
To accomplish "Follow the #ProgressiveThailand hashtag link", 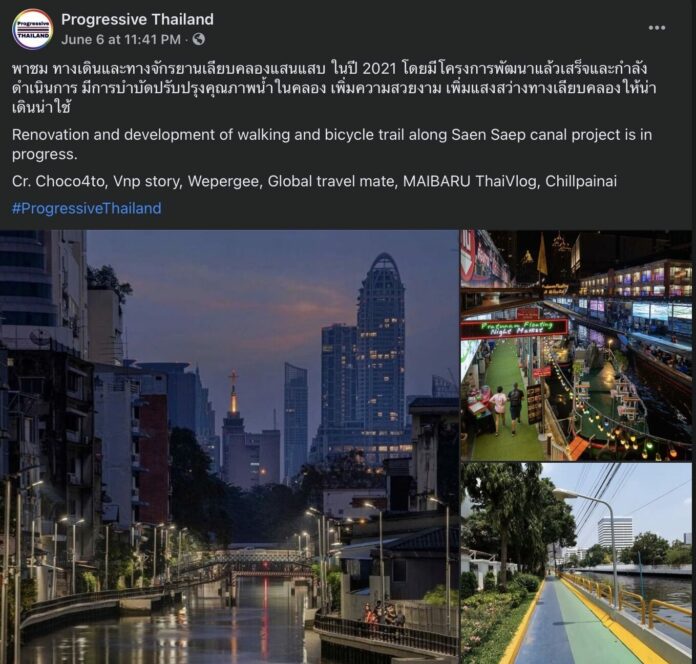I will [x=87, y=208].
